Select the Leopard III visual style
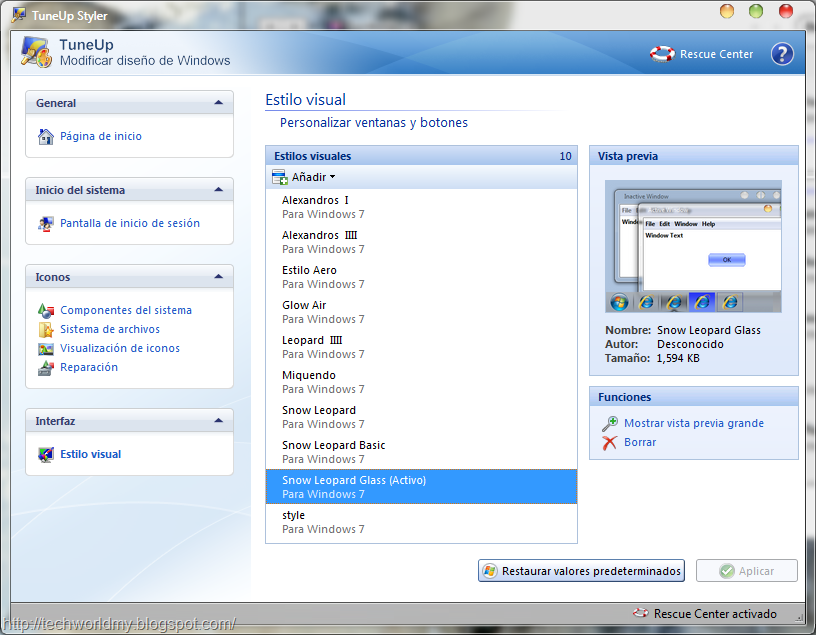Screen dimensions: 816x635 coord(421,347)
